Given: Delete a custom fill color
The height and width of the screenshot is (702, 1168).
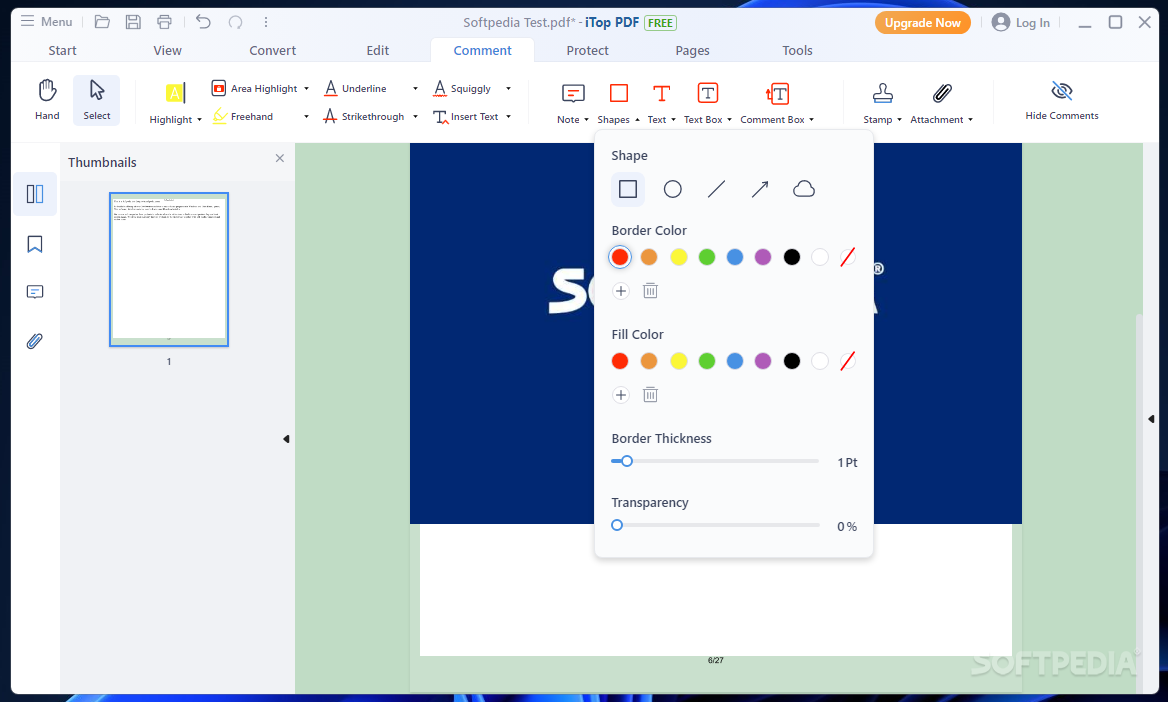Looking at the screenshot, I should [650, 395].
